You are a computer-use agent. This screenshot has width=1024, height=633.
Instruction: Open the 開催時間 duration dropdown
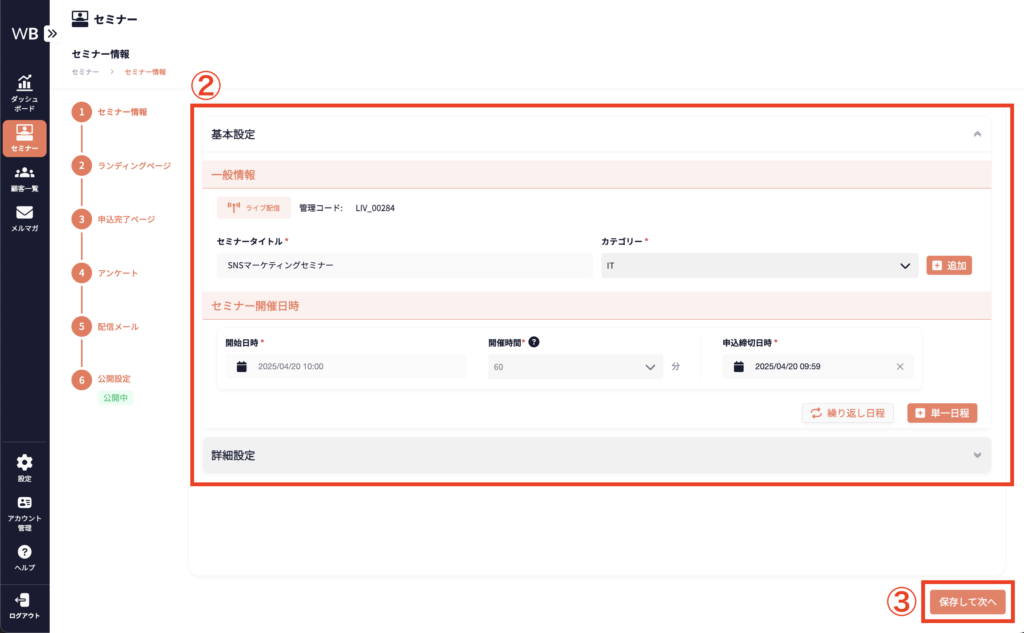pos(575,367)
